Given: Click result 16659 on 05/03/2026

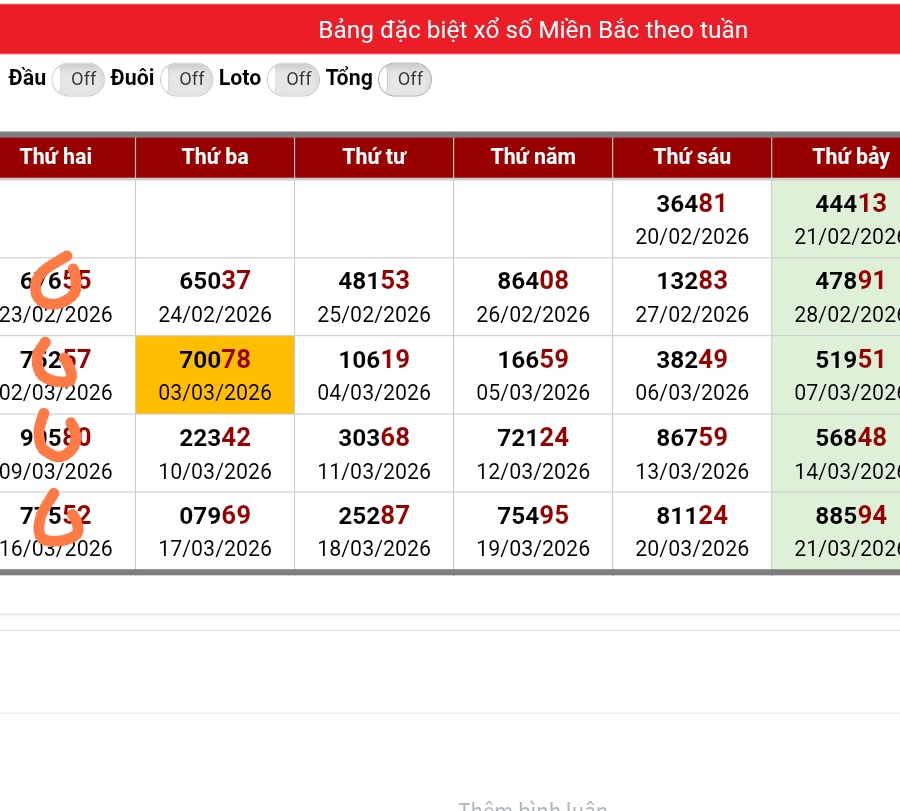Looking at the screenshot, I should coord(533,375).
